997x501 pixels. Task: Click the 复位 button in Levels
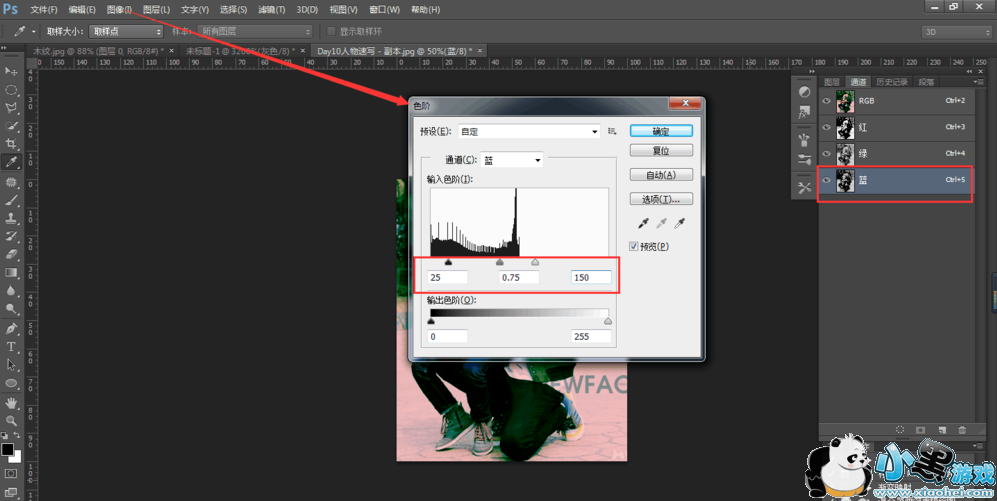[661, 151]
